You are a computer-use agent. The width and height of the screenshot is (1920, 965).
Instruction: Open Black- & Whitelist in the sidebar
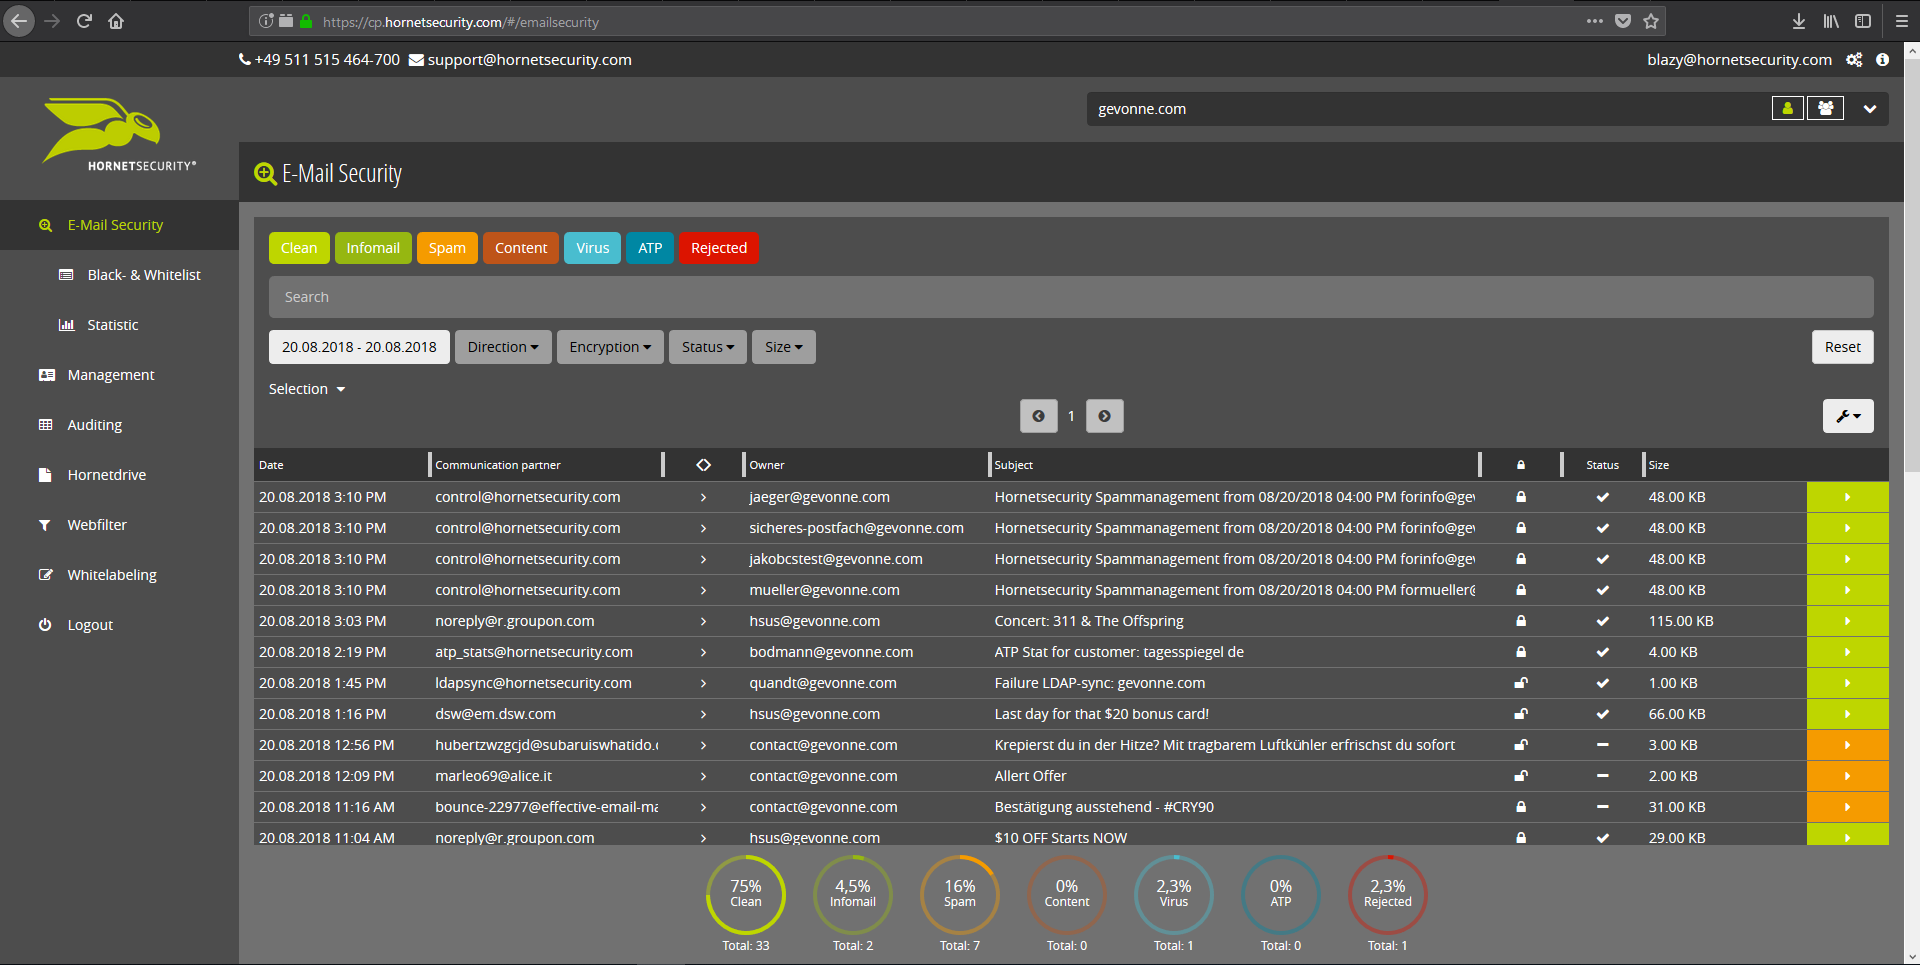(143, 275)
